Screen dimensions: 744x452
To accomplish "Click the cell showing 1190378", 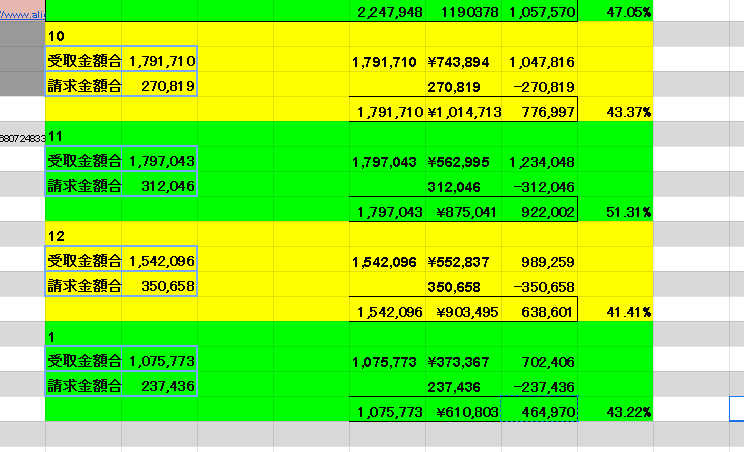I will [x=463, y=11].
